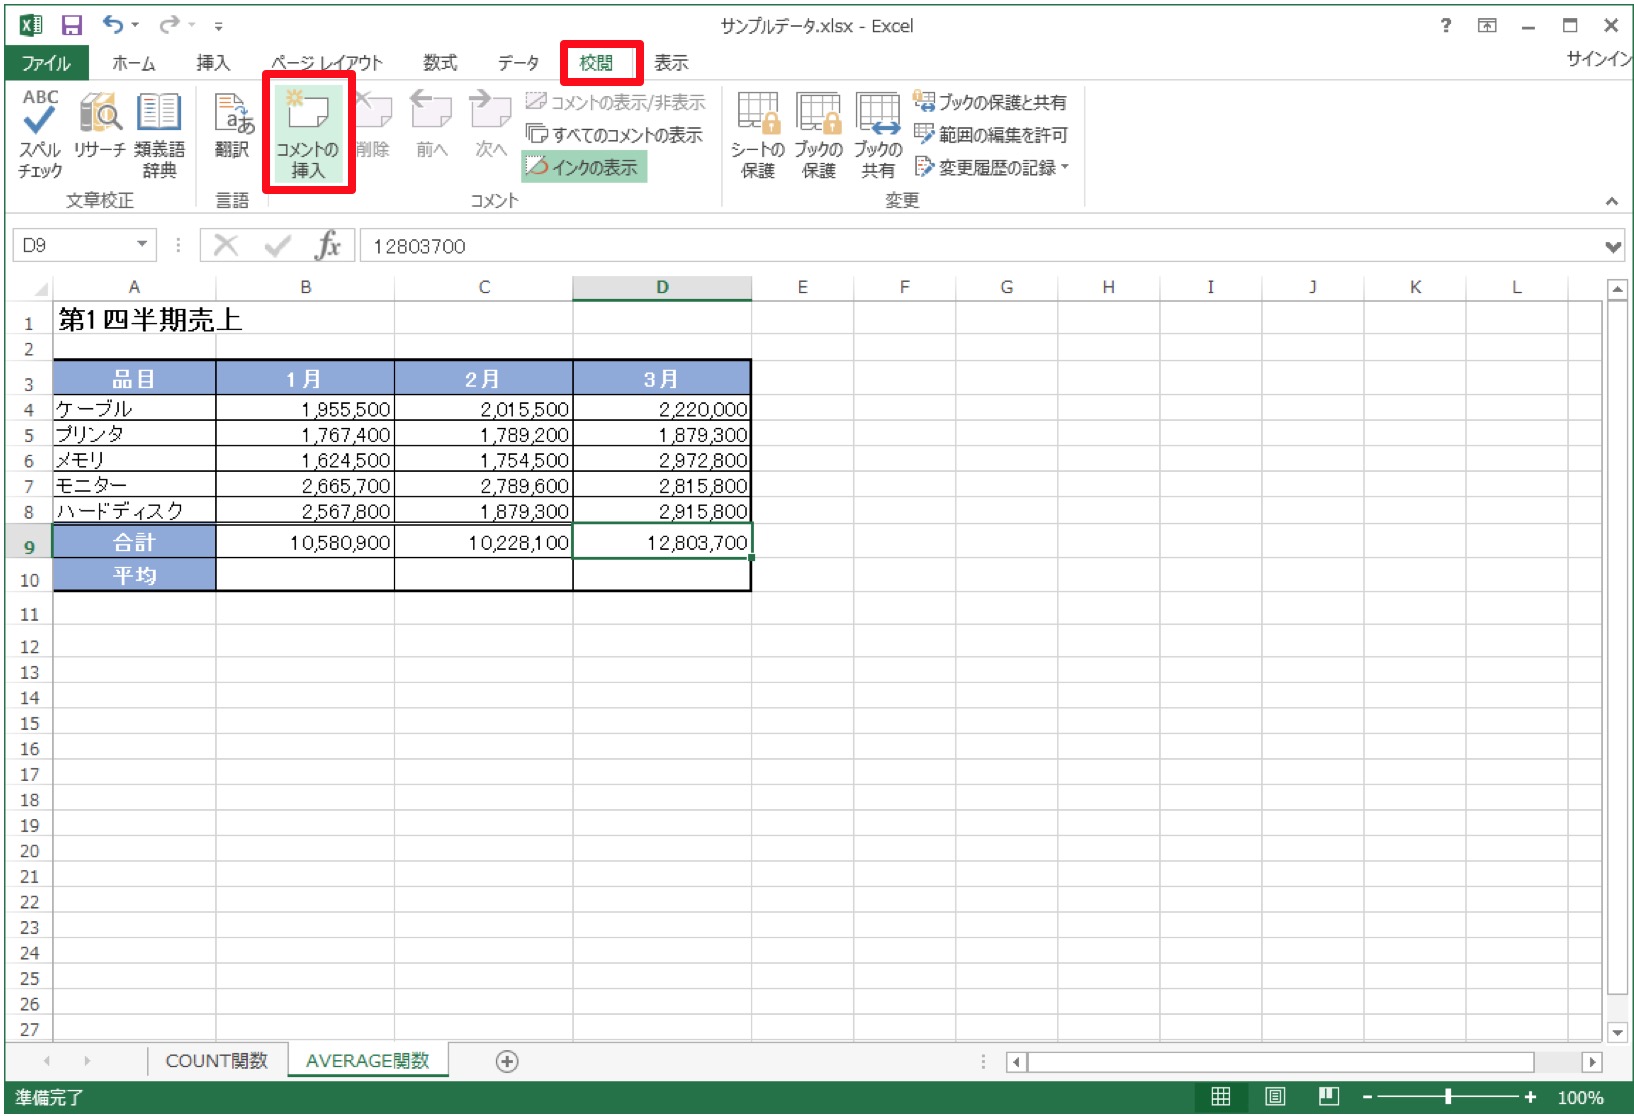
Task: Click the 100% zoom level
Action: (x=1580, y=1097)
